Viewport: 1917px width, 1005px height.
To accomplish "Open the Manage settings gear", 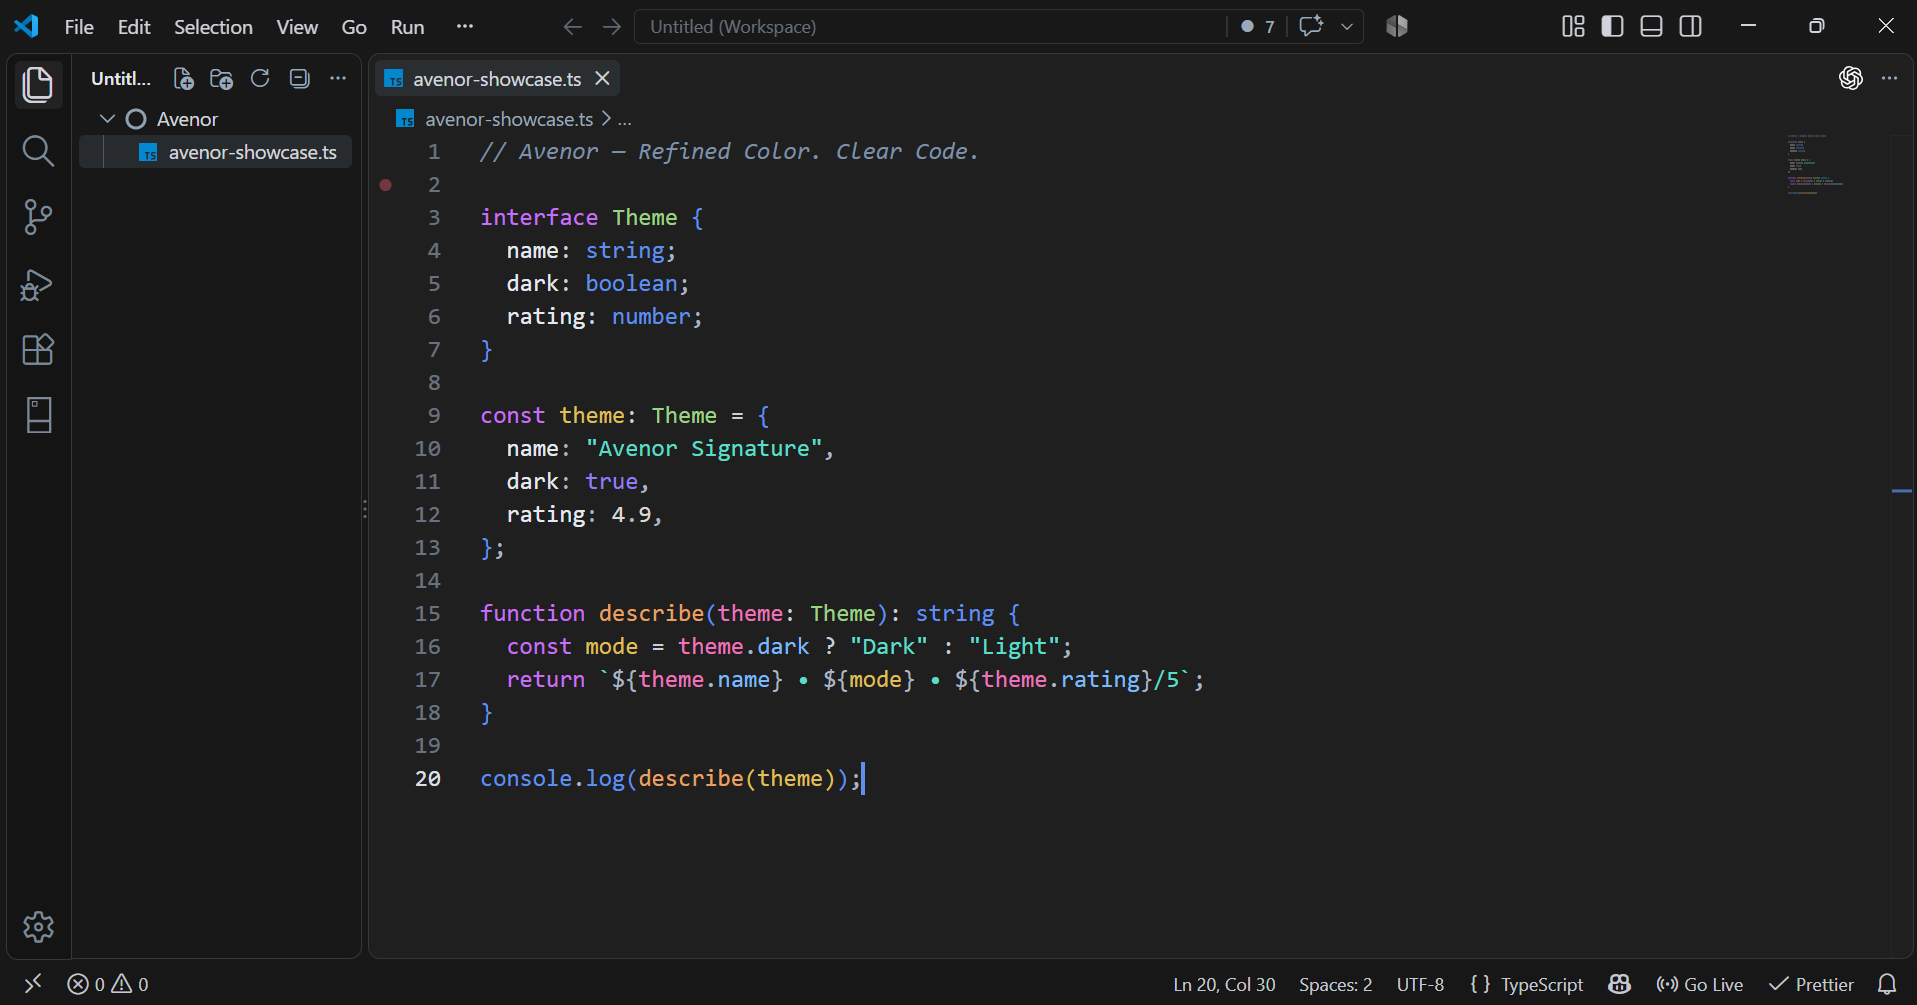I will coord(38,927).
